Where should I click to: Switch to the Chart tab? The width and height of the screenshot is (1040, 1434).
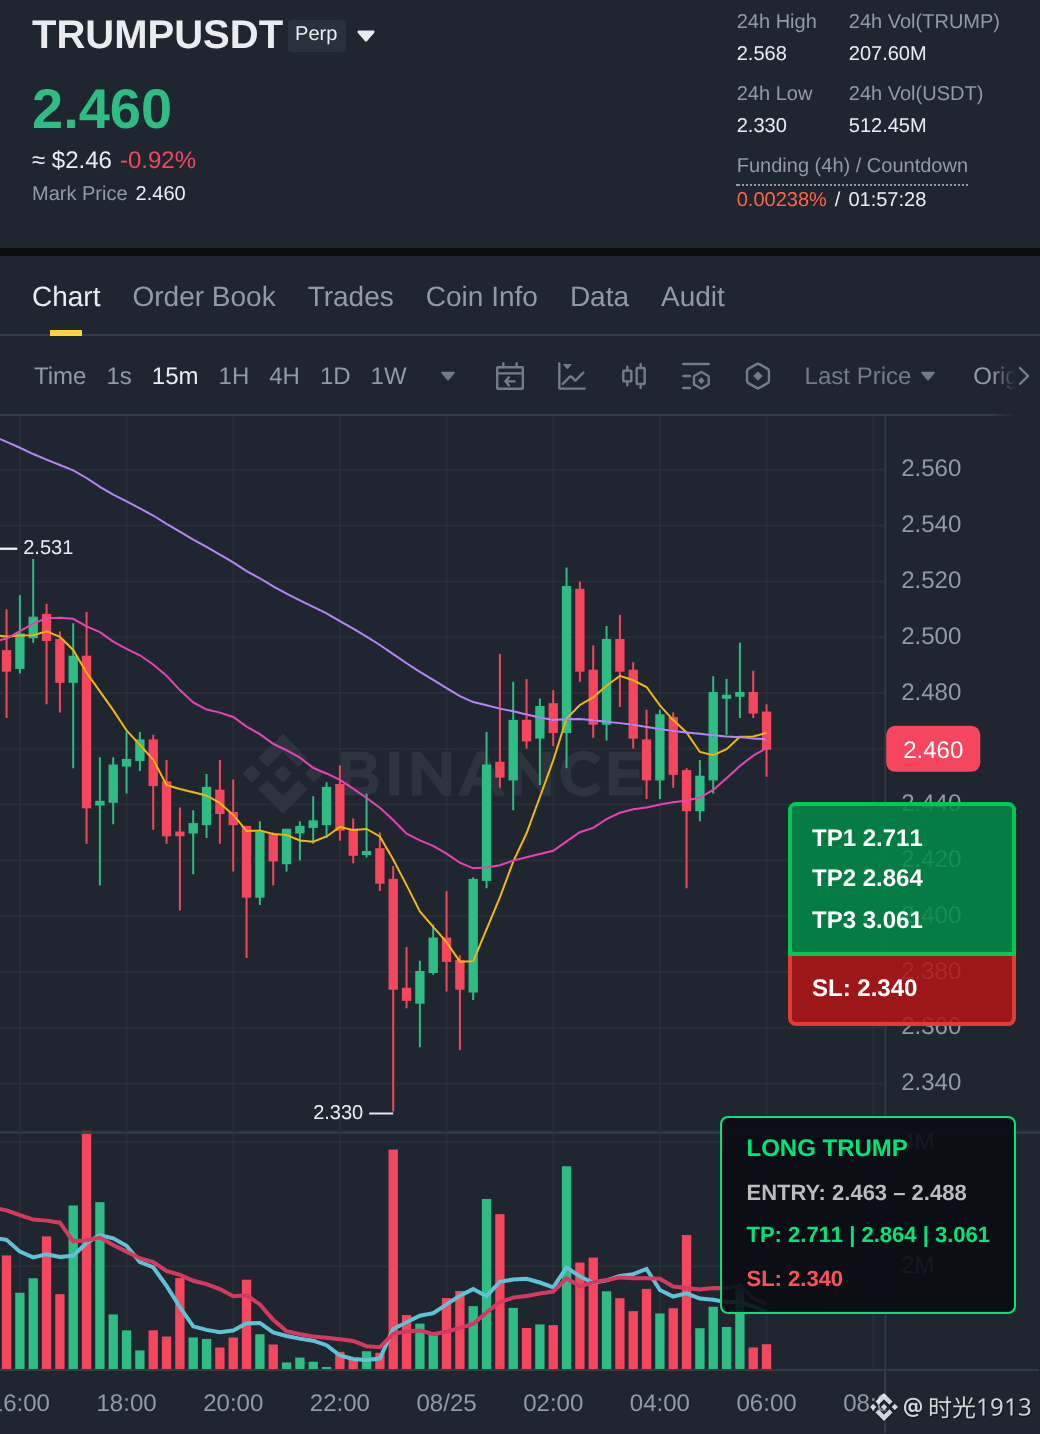coord(66,297)
